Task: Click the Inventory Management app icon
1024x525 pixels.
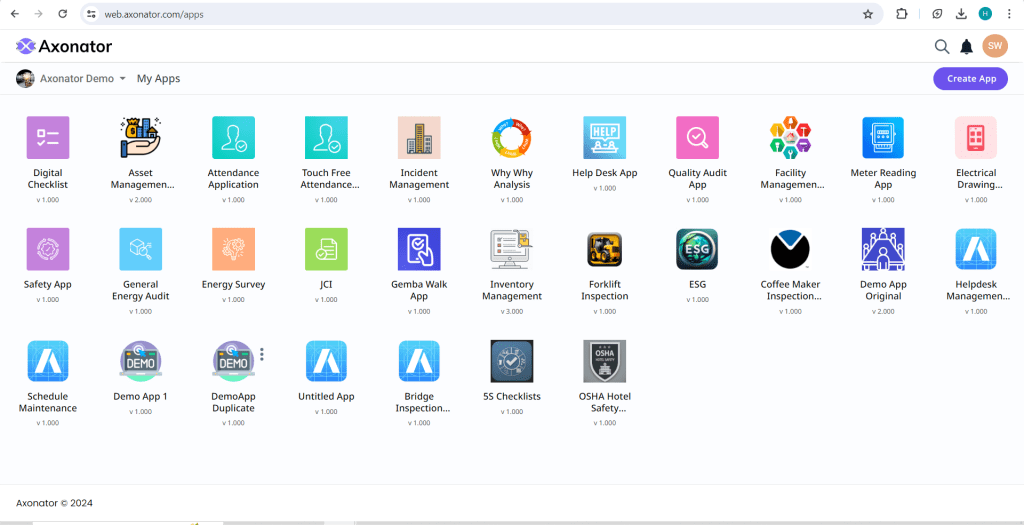Action: click(512, 250)
